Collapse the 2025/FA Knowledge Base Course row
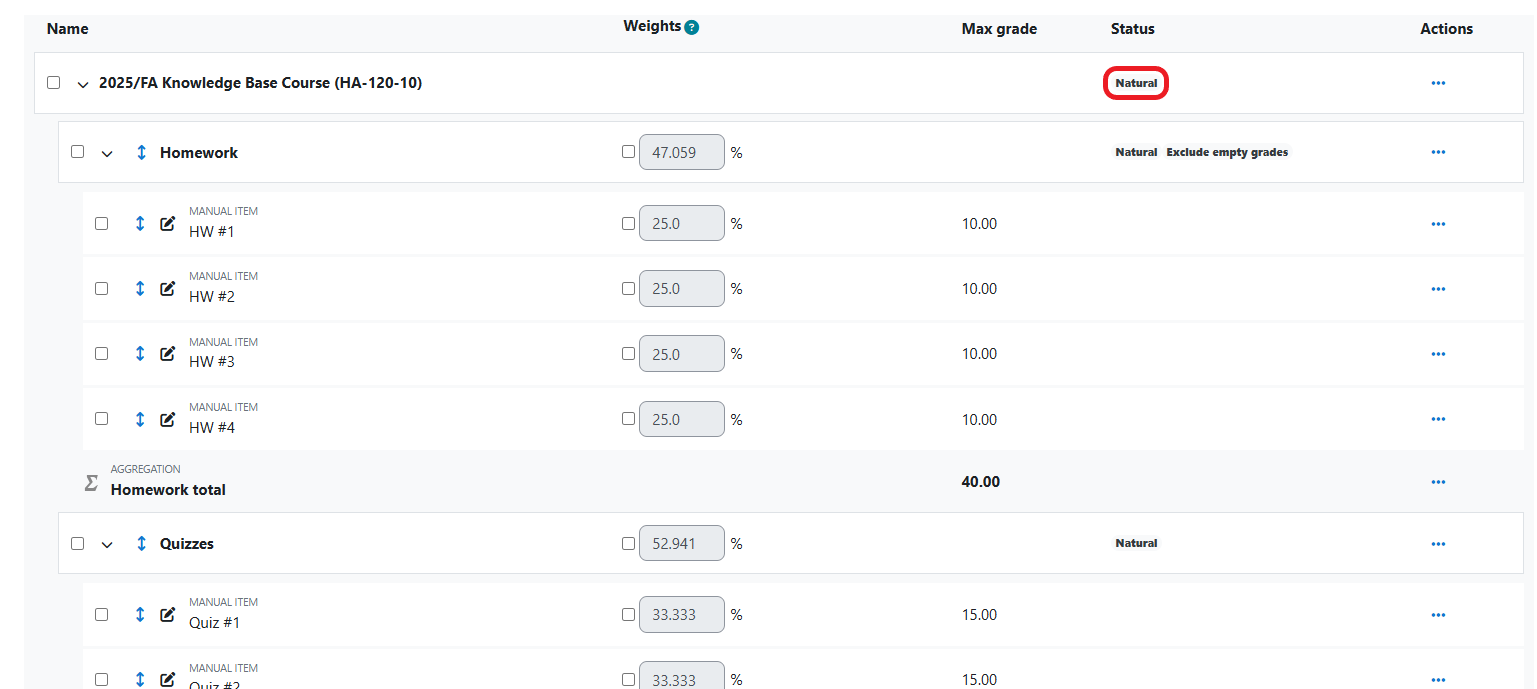Viewport: 1537px width, 689px height. click(83, 84)
